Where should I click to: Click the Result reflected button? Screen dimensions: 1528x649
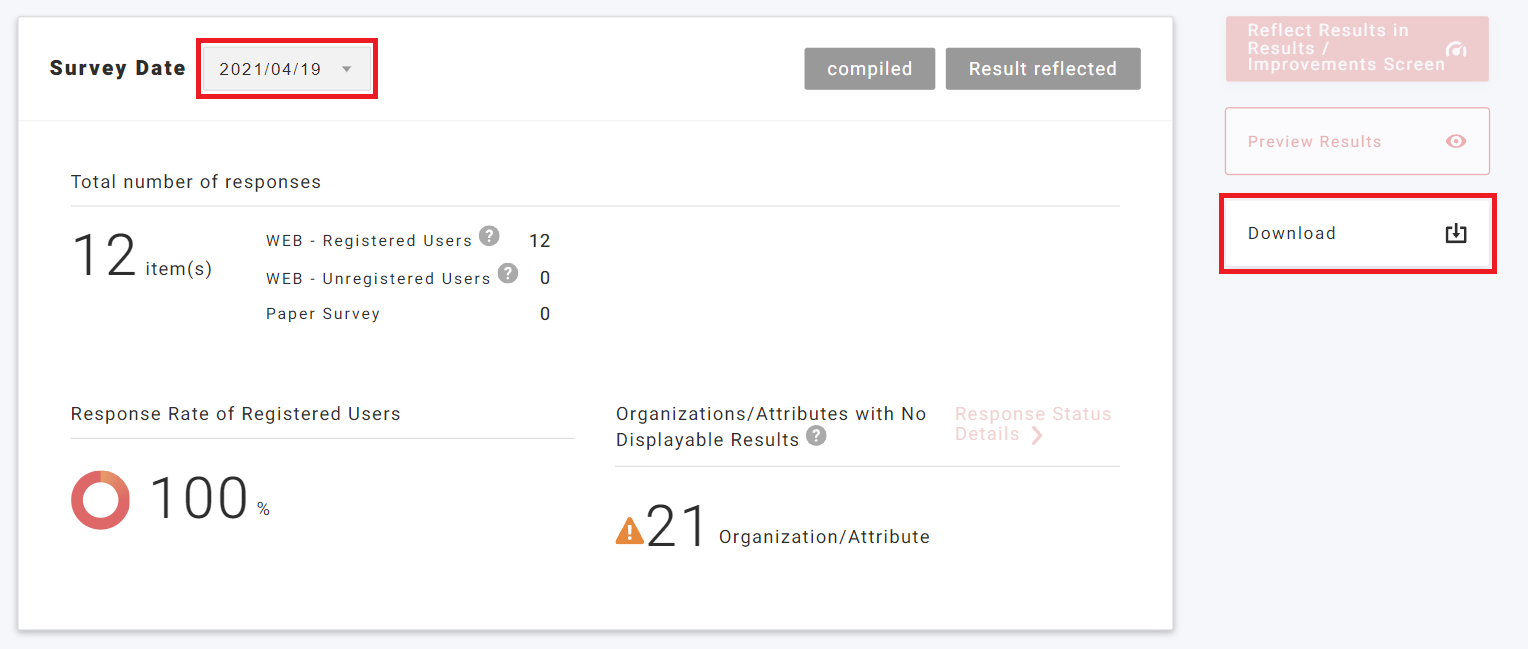[x=1042, y=69]
